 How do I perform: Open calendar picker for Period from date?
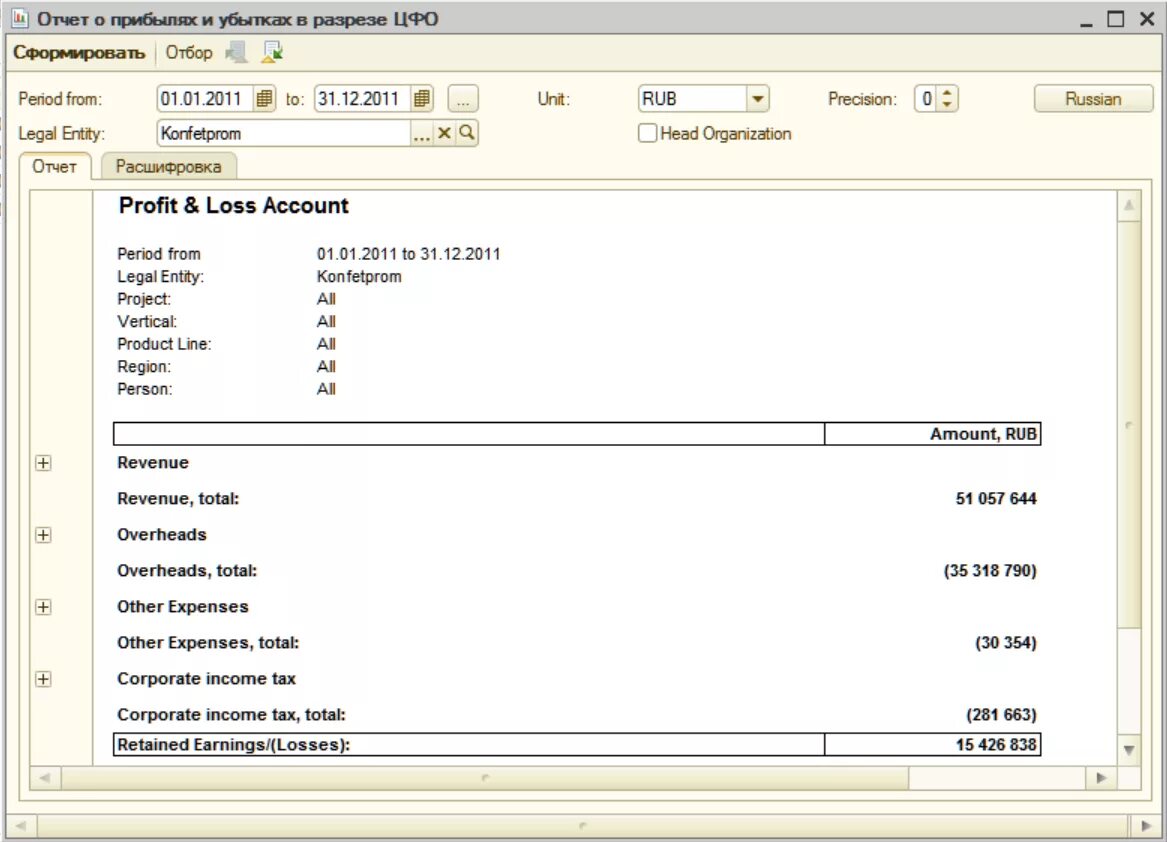(x=264, y=99)
